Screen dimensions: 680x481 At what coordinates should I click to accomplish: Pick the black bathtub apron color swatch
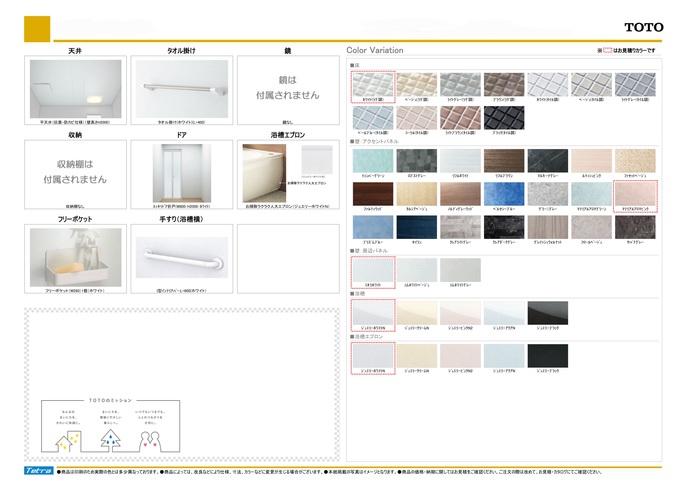(x=547, y=356)
